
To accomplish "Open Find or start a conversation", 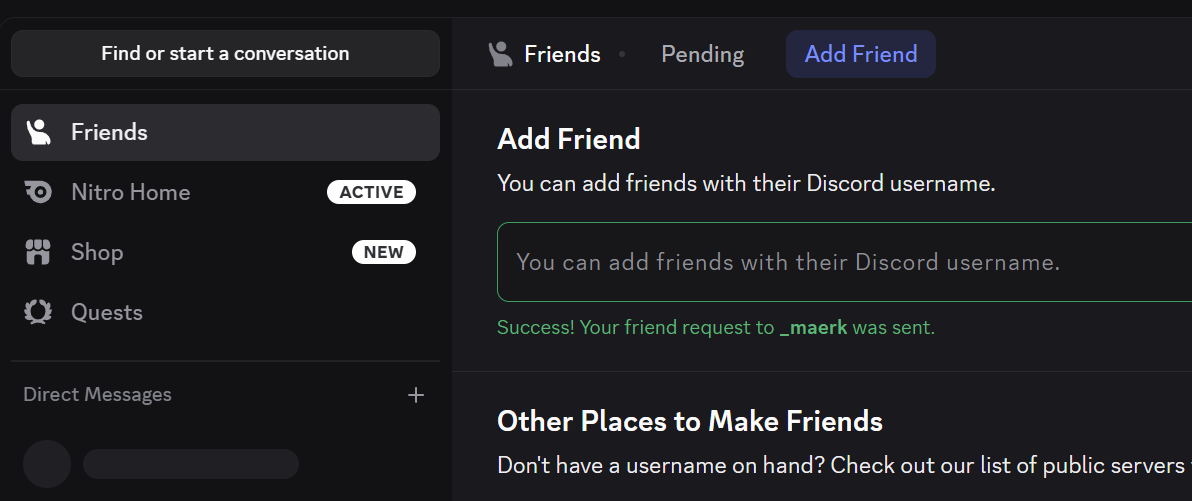I will pyautogui.click(x=225, y=54).
